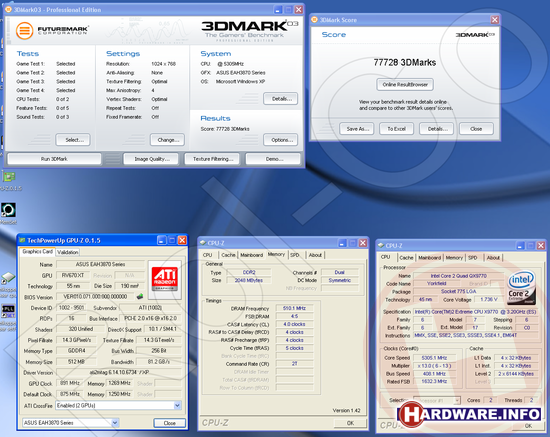Click Save As... in the Score window
Image resolution: width=550 pixels, height=437 pixels.
357,129
